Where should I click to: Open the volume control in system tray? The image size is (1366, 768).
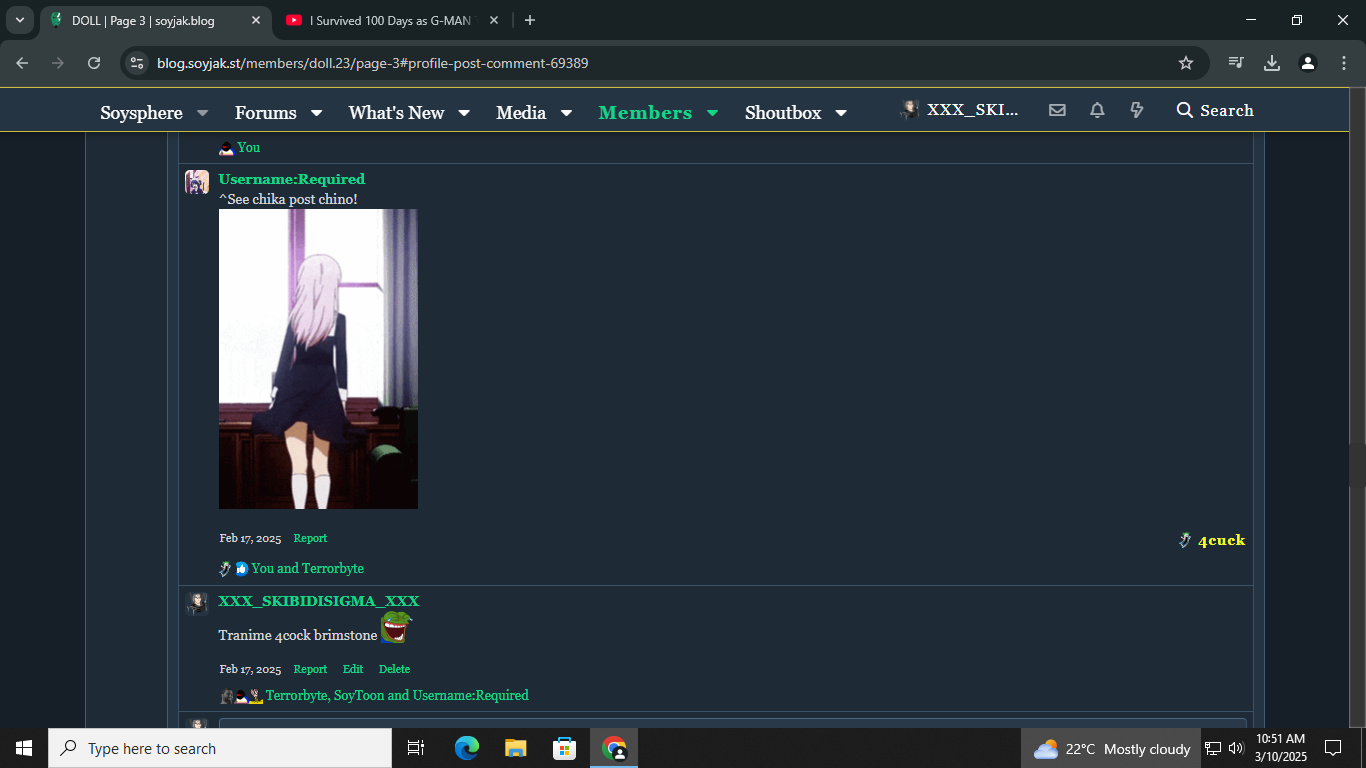click(x=1236, y=748)
